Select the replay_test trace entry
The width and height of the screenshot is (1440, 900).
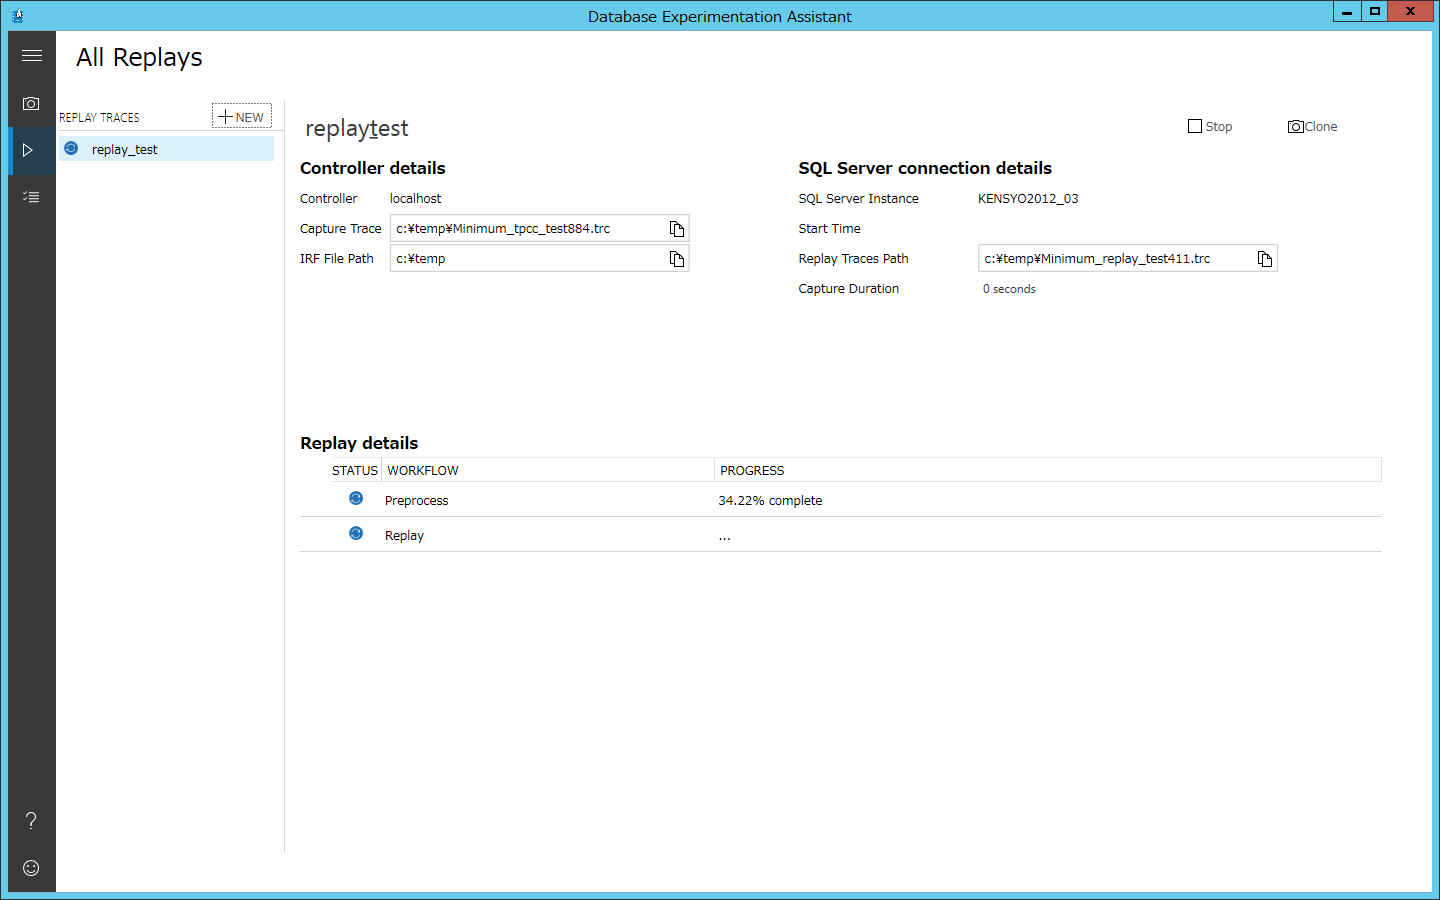point(166,149)
